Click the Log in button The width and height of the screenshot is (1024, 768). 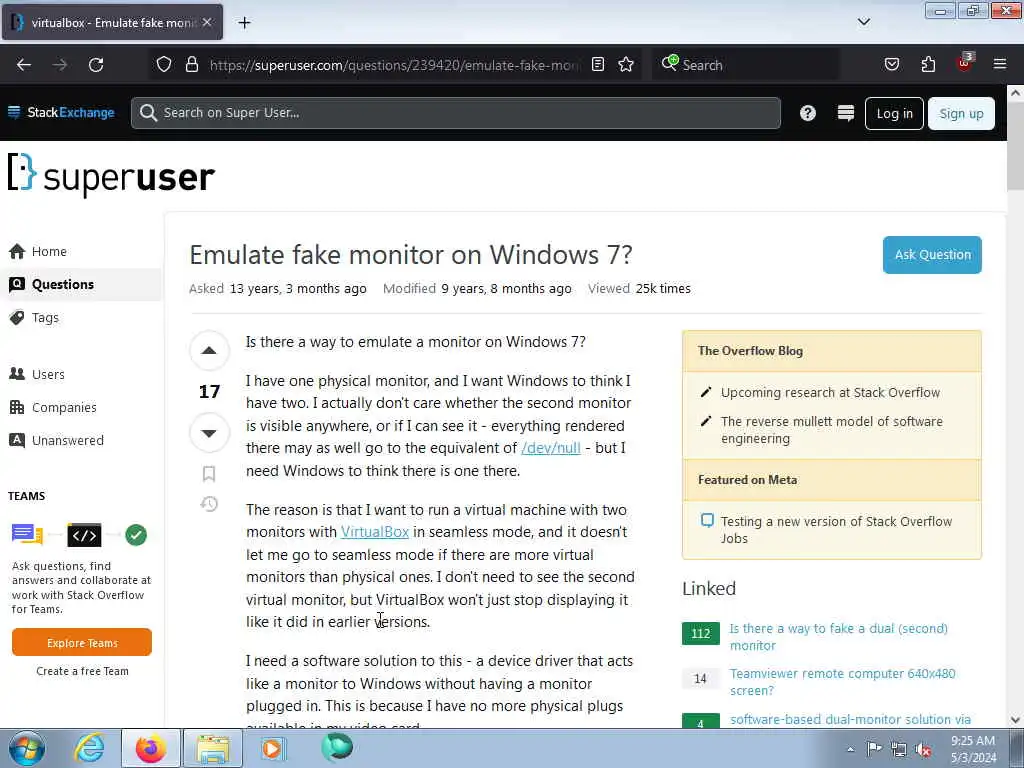point(894,114)
